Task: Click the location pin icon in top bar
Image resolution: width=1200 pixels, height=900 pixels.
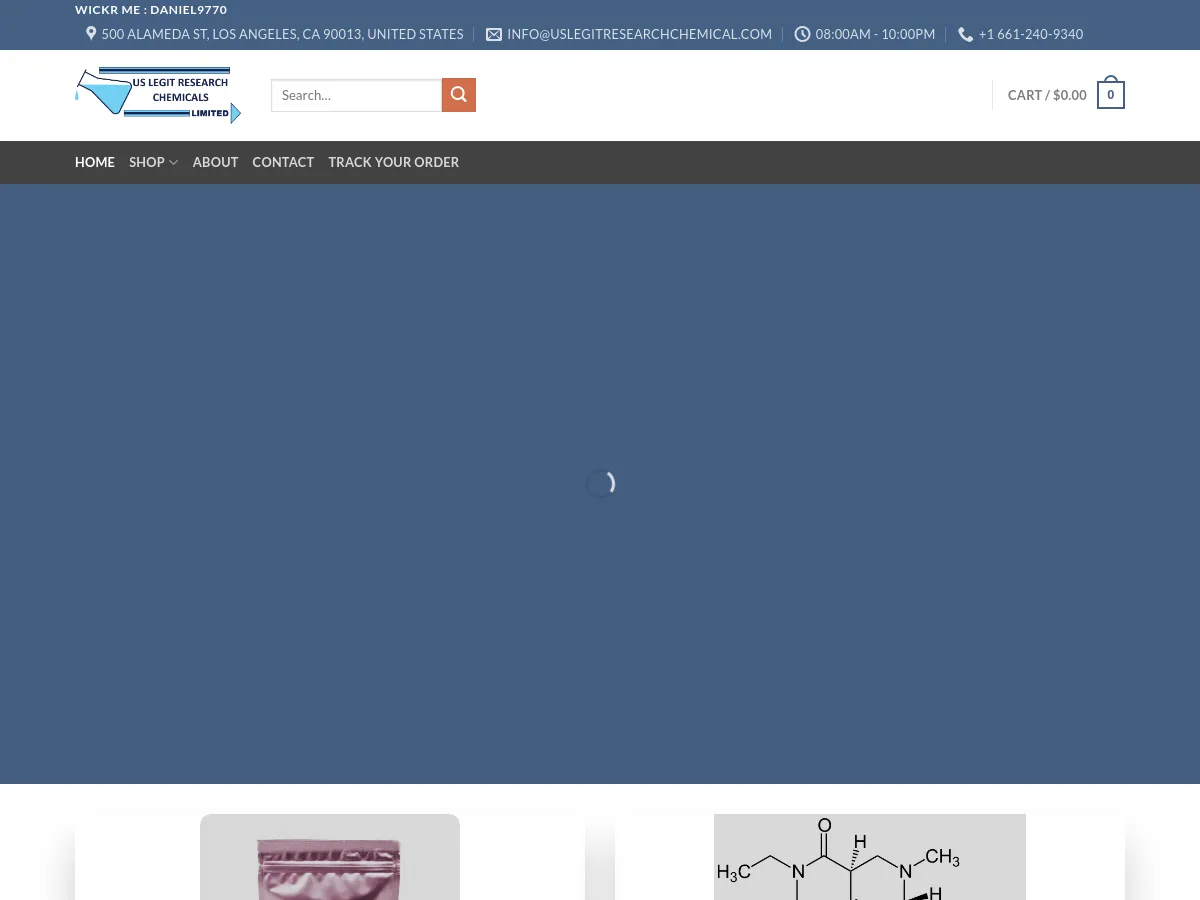Action: click(91, 33)
